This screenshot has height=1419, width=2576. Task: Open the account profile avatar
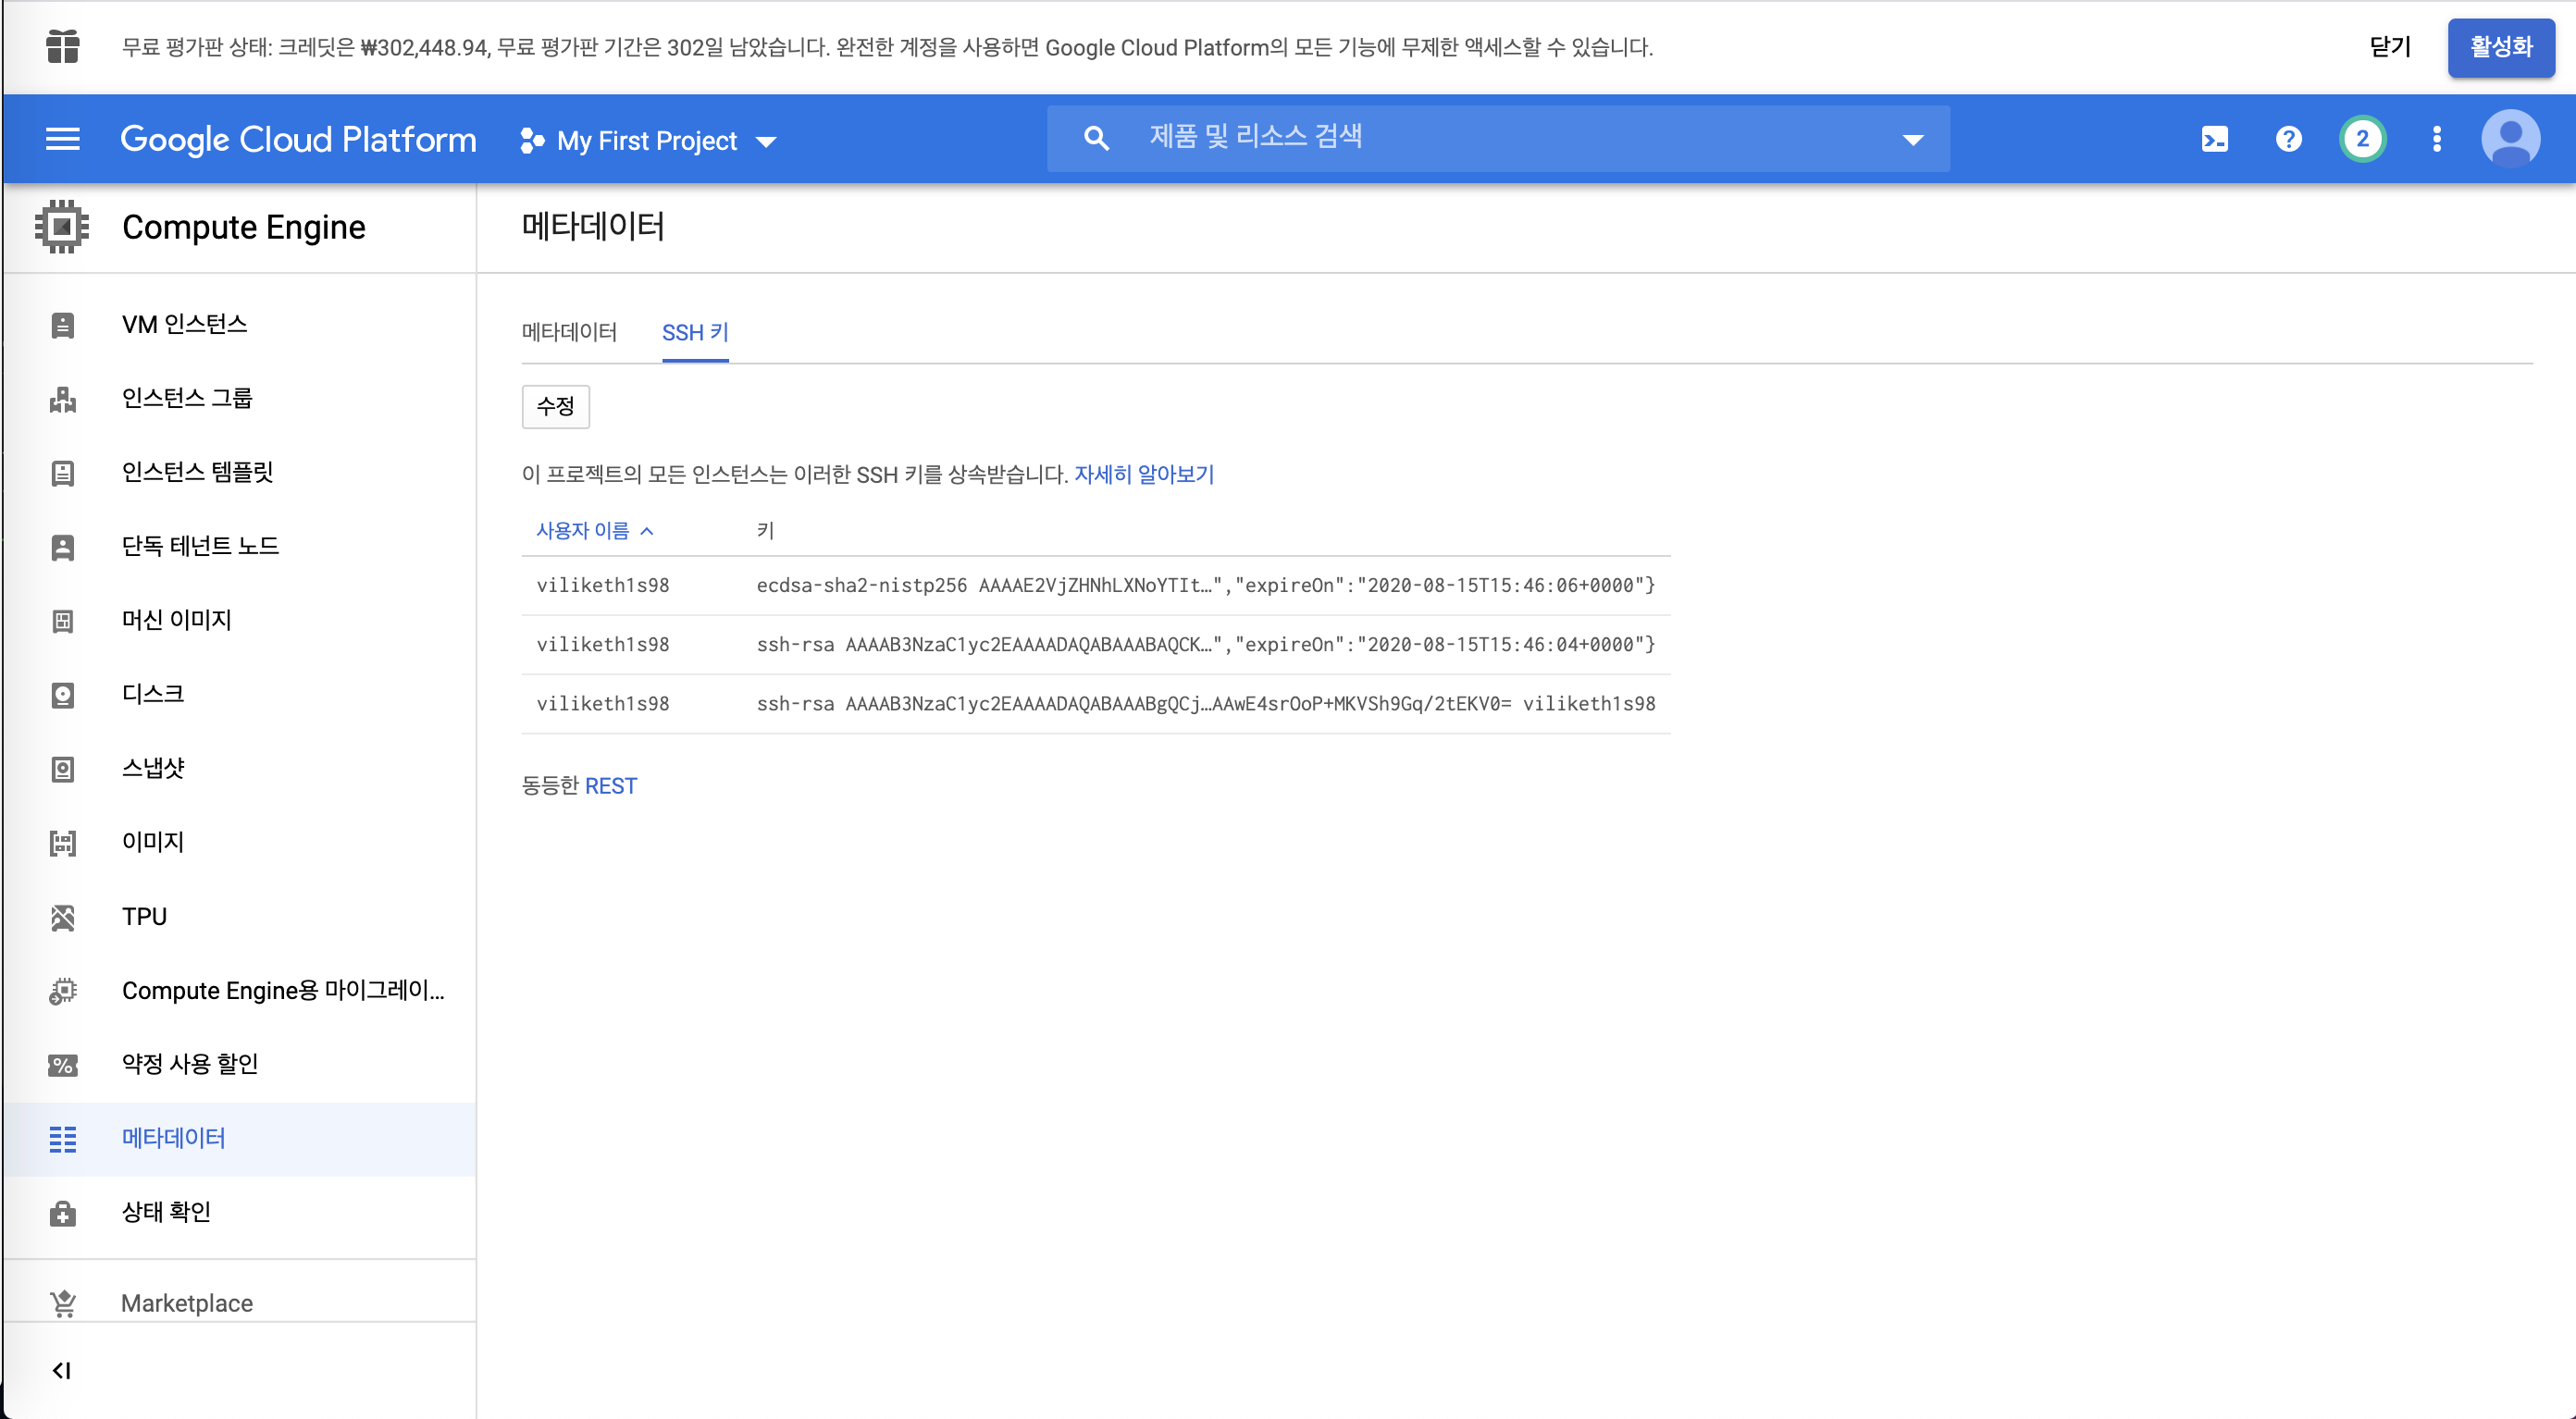[x=2510, y=139]
